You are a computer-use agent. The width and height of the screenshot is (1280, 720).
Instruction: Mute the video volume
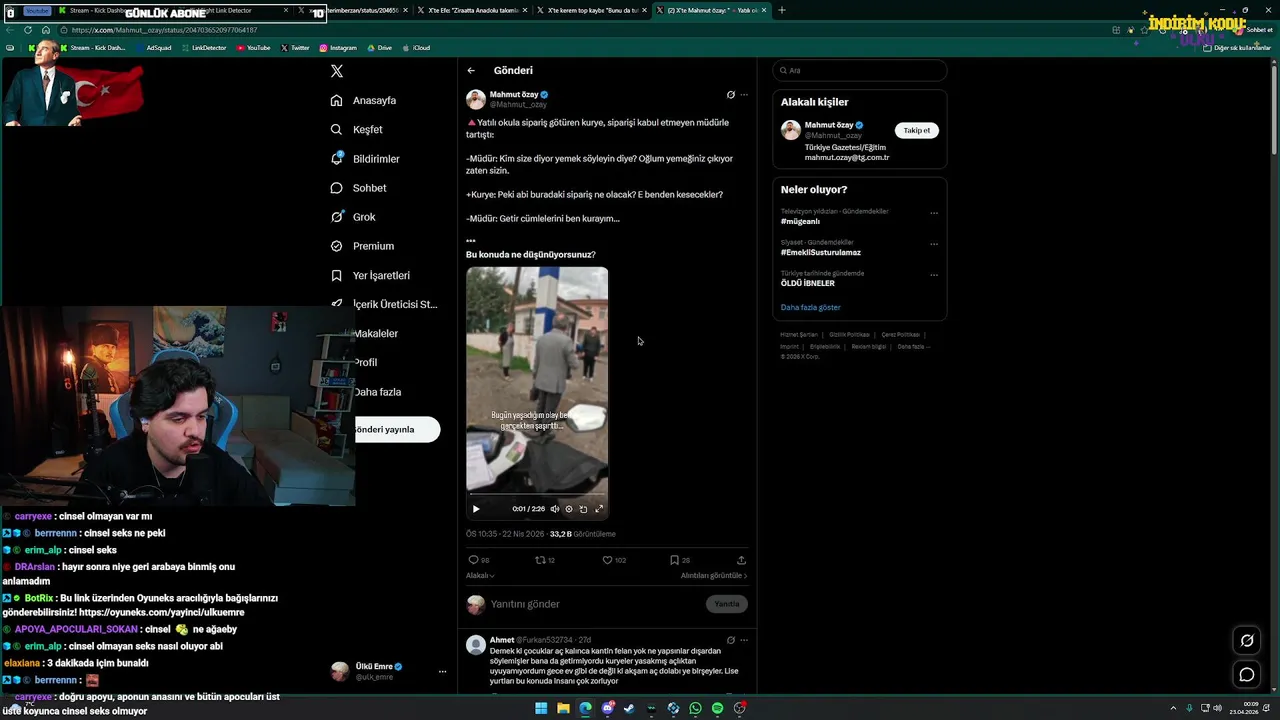pos(555,509)
